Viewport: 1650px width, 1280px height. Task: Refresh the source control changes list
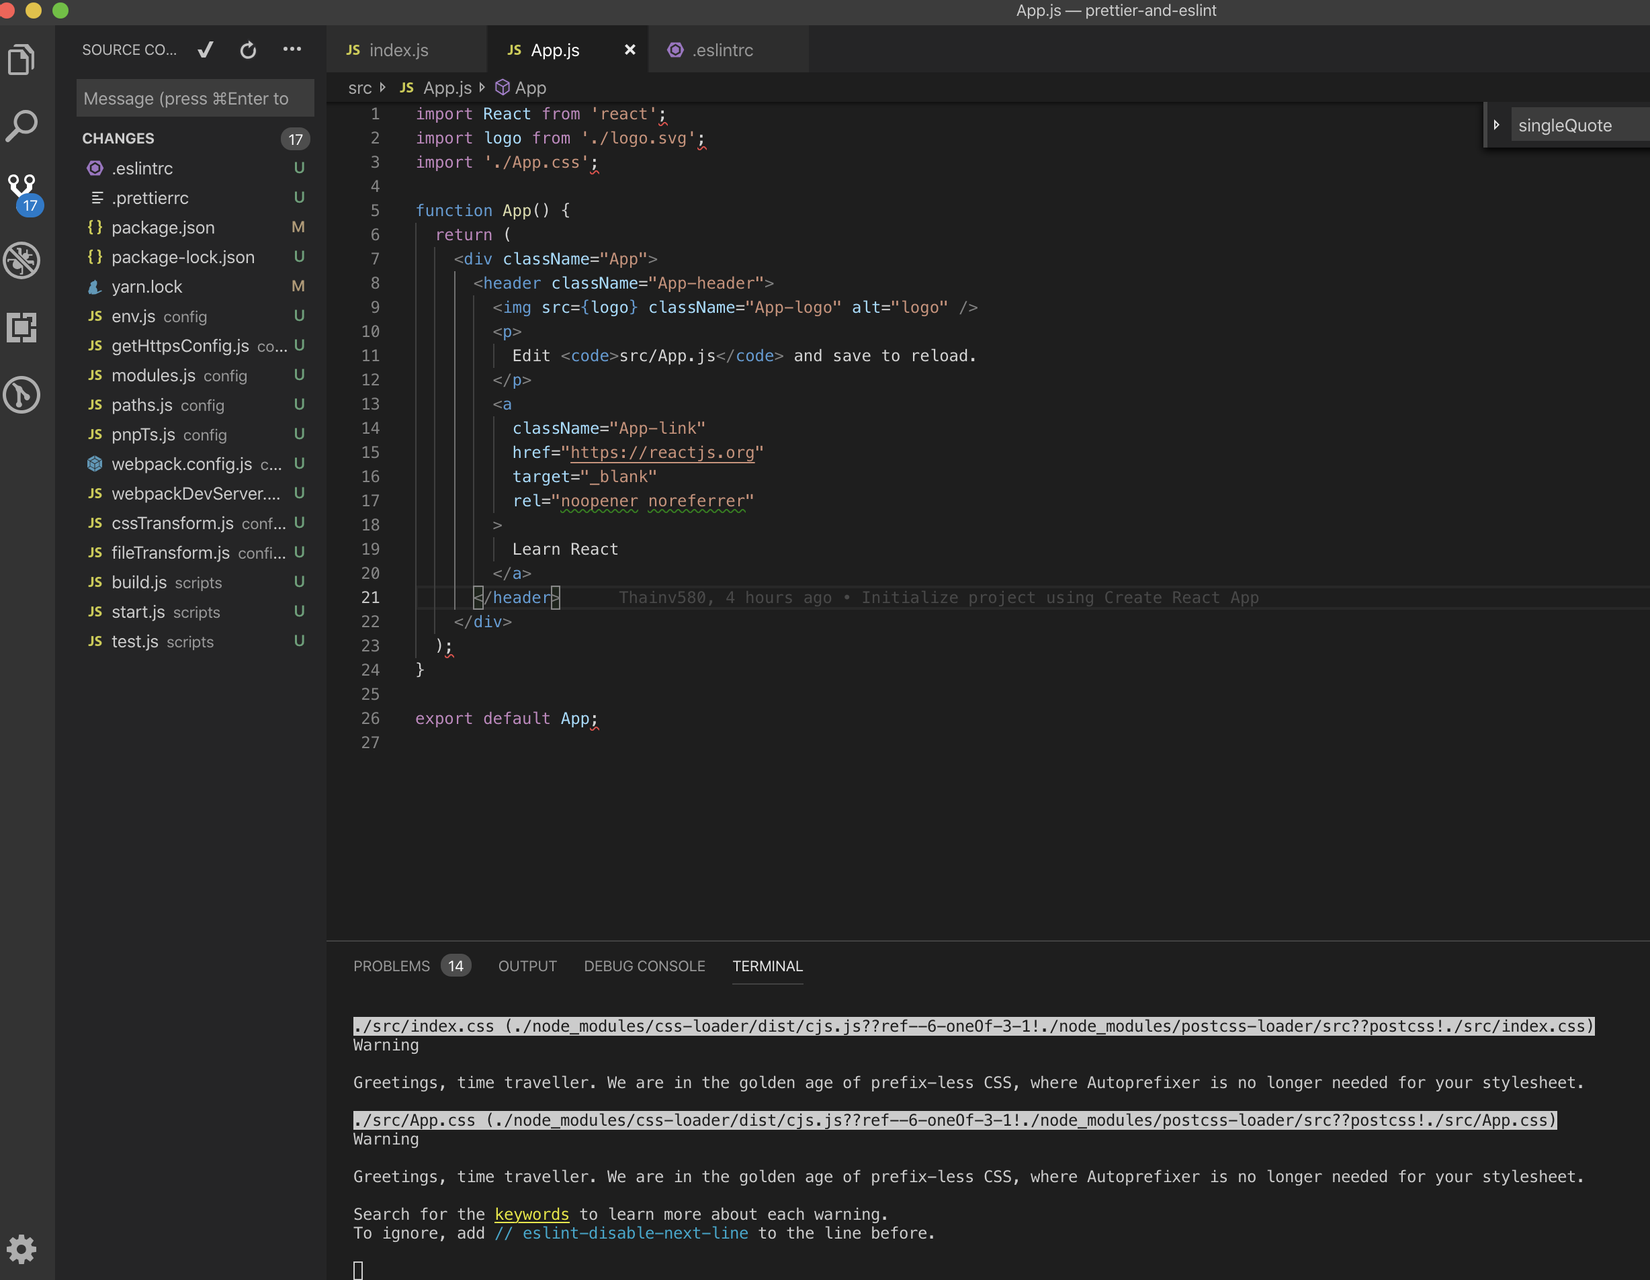[x=248, y=50]
